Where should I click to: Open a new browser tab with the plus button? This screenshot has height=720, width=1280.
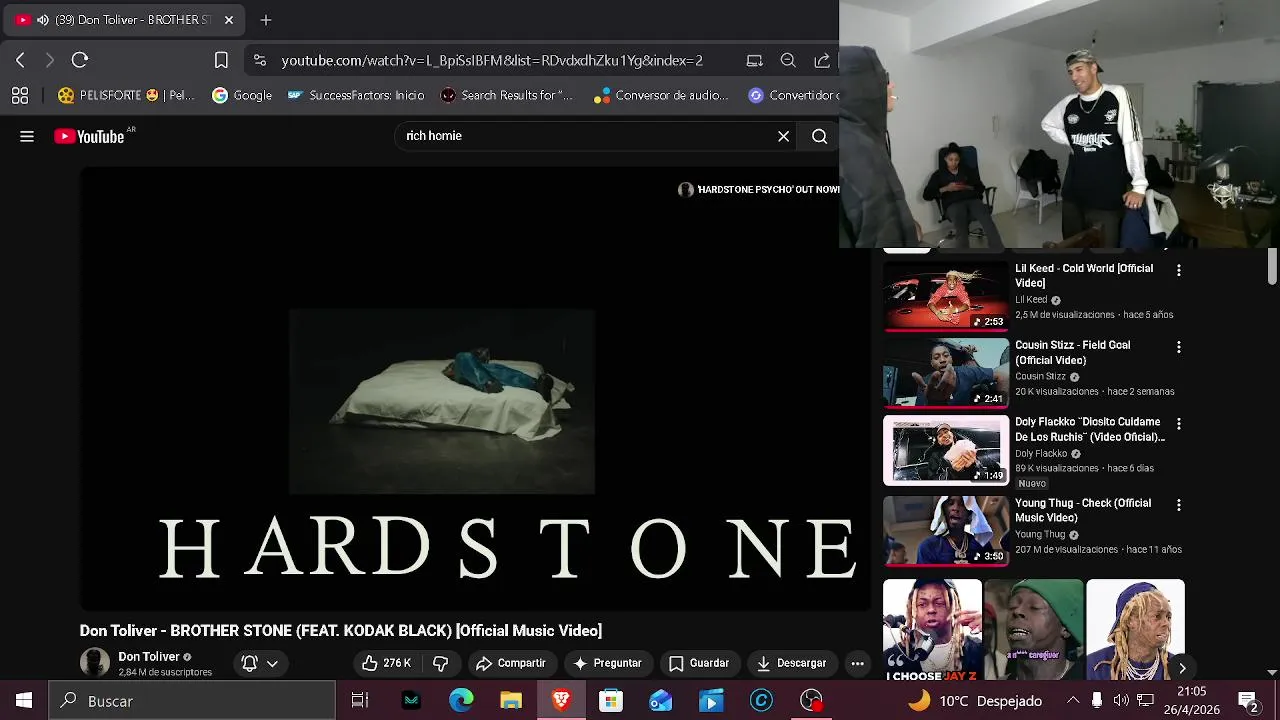pos(266,20)
